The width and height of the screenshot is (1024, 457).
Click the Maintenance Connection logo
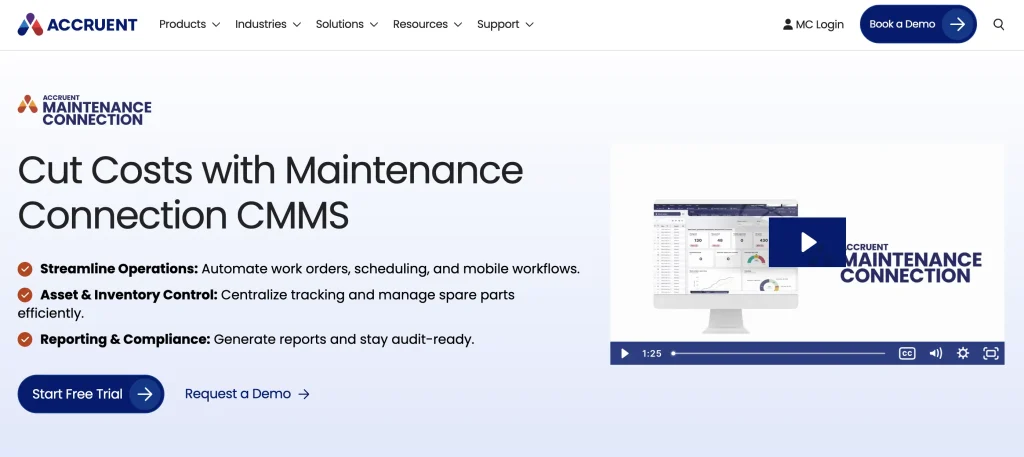tap(84, 110)
